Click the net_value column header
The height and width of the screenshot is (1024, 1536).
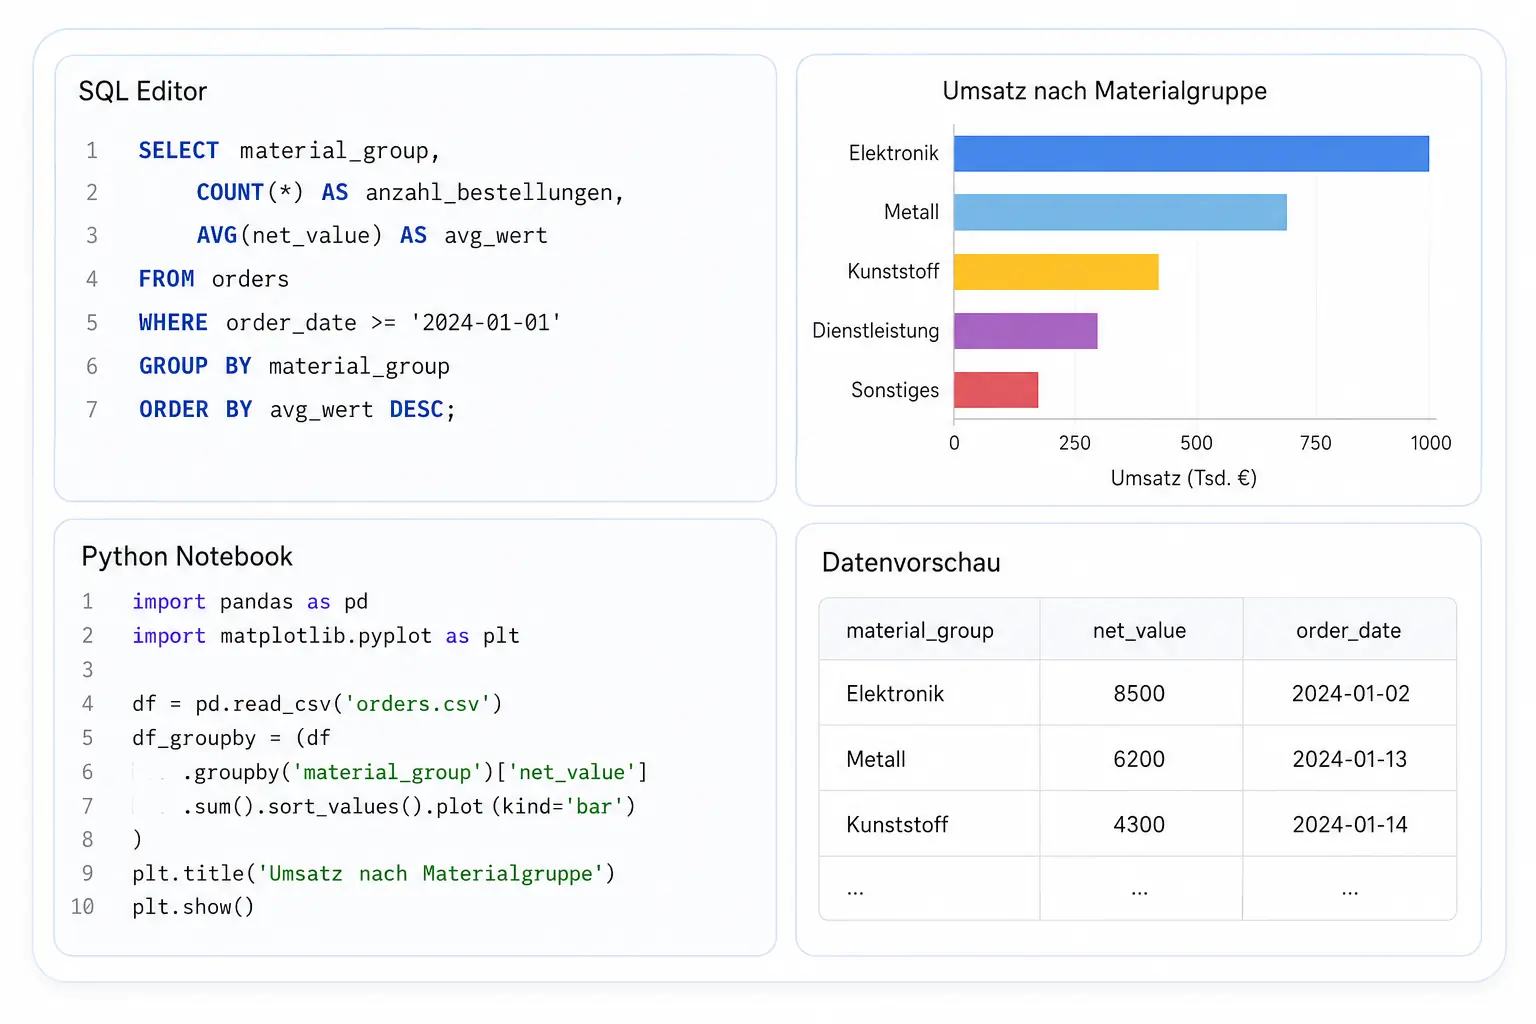pyautogui.click(x=1139, y=630)
